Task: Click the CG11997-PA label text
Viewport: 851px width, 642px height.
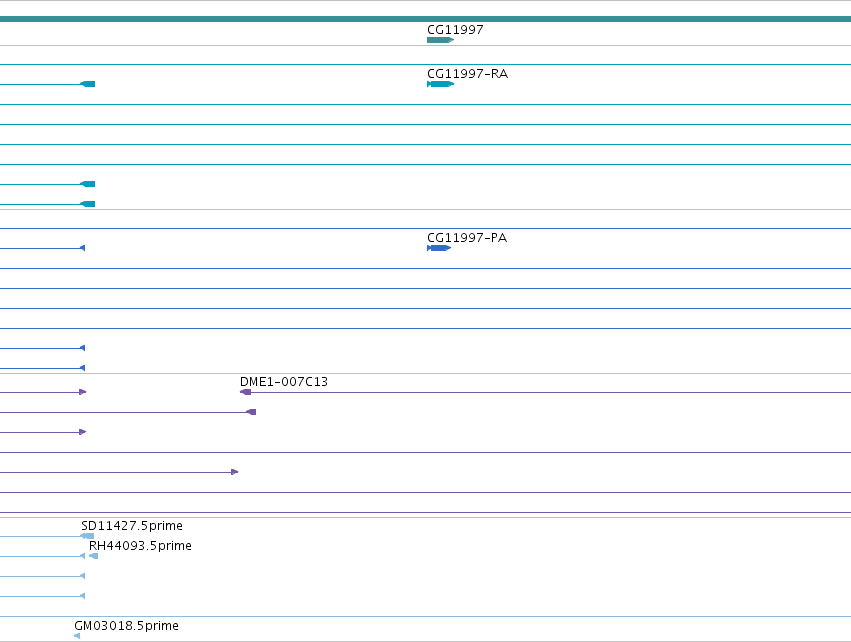Action: point(467,238)
